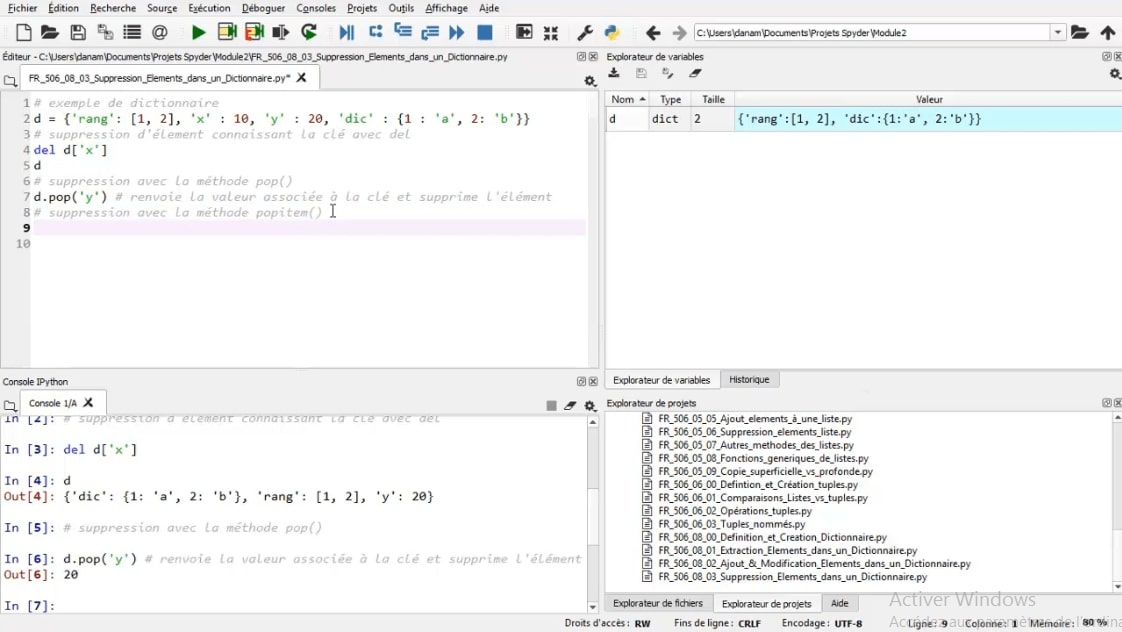1122x632 pixels.
Task: Switch to the Historique tab
Action: tap(749, 380)
